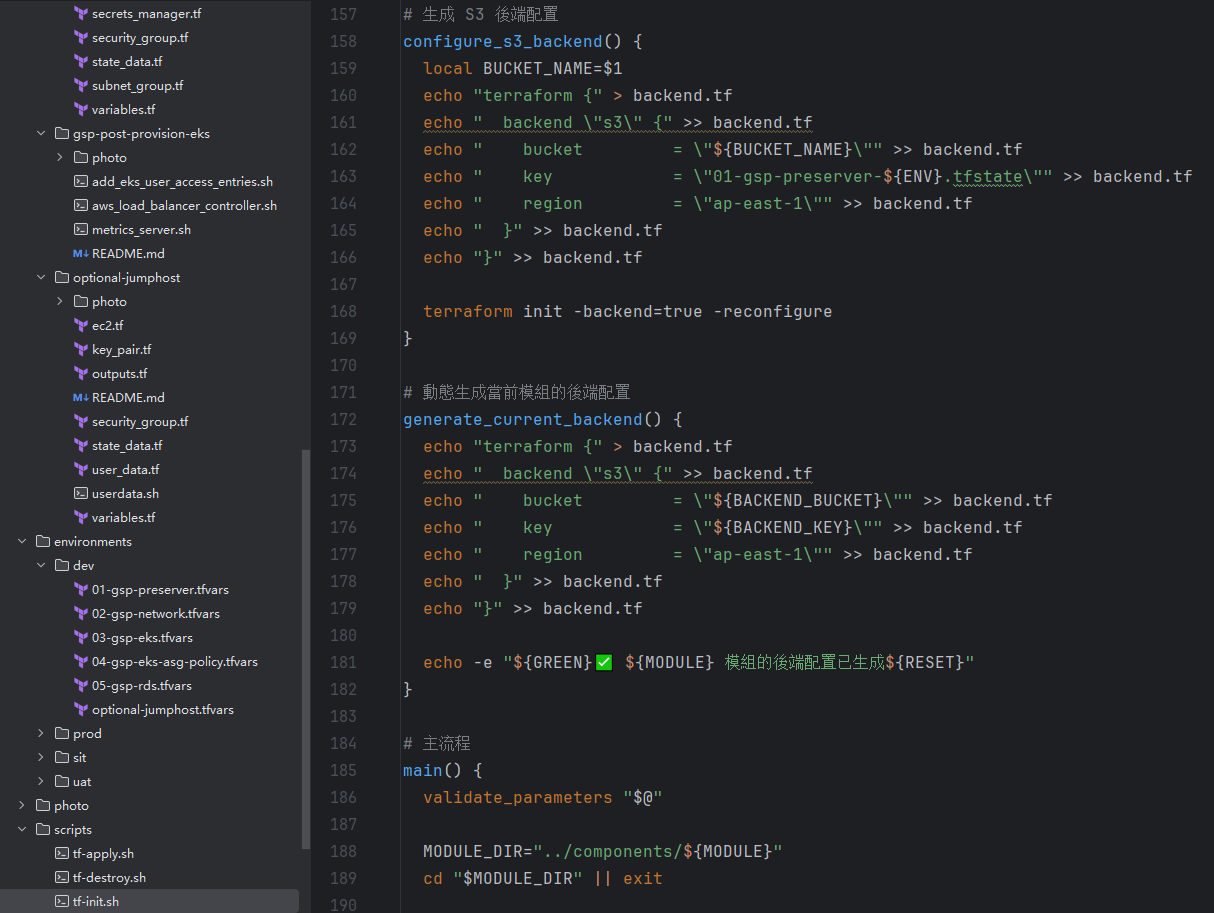Screen dimensions: 1214x913
Task: Click the main() function definition
Action: [443, 771]
